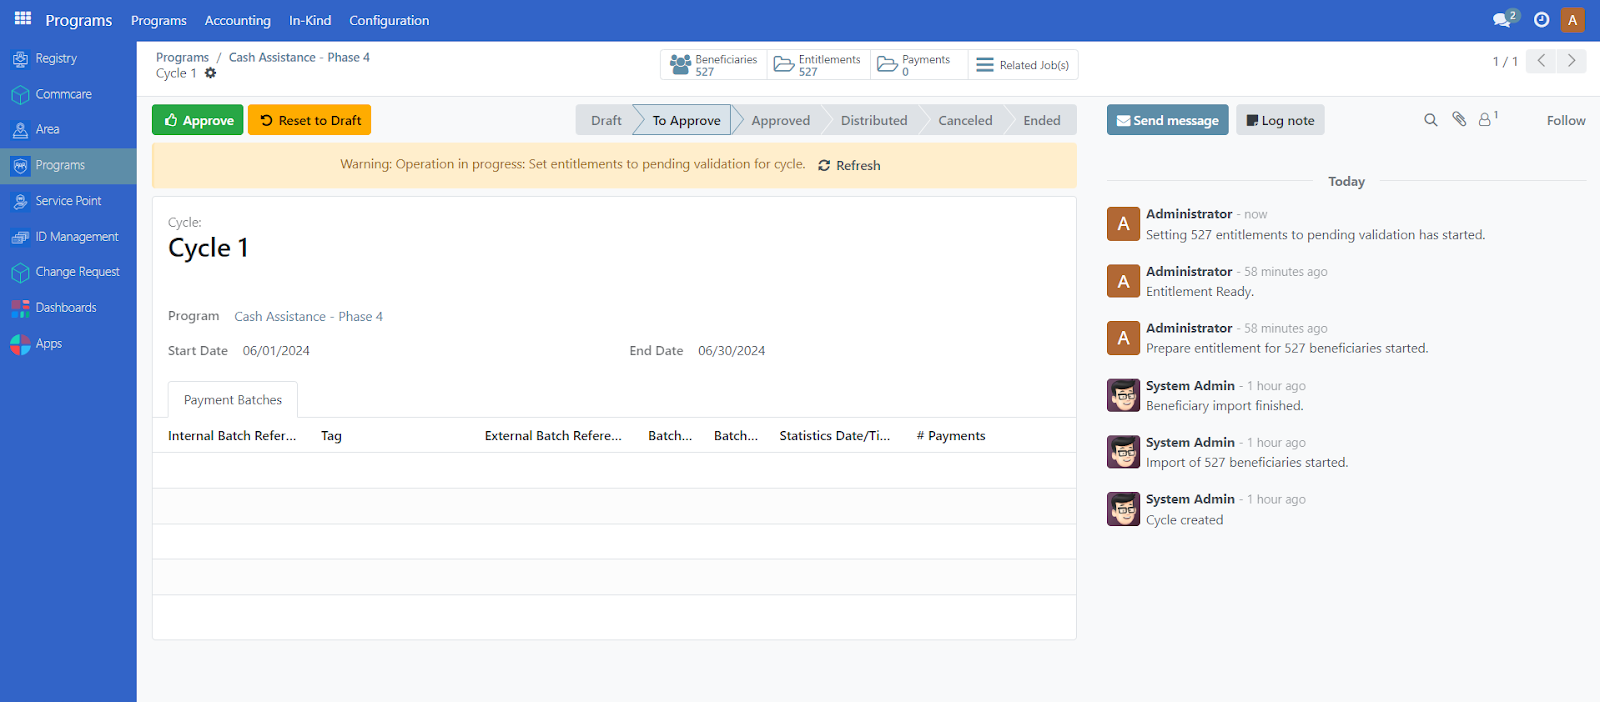Screen dimensions: 1600x702
Task: Click the 'Beneficiary import finished.' message
Action: 1225,406
